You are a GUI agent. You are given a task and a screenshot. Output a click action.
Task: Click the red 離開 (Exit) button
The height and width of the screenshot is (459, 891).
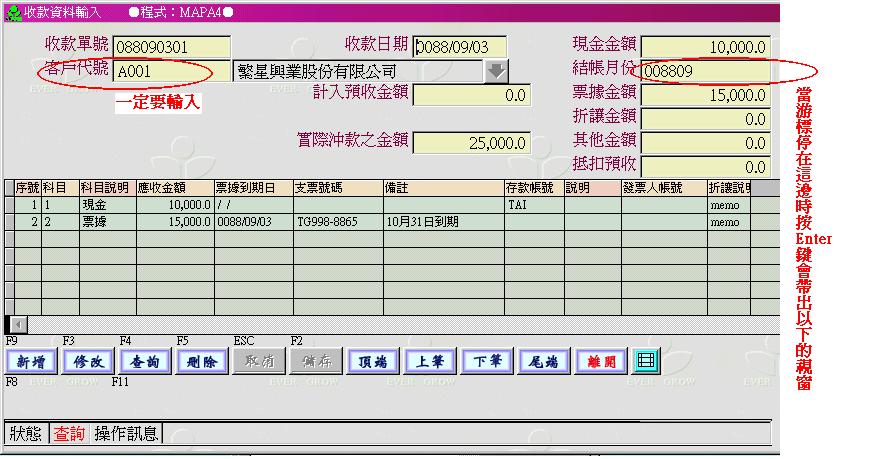click(x=600, y=362)
